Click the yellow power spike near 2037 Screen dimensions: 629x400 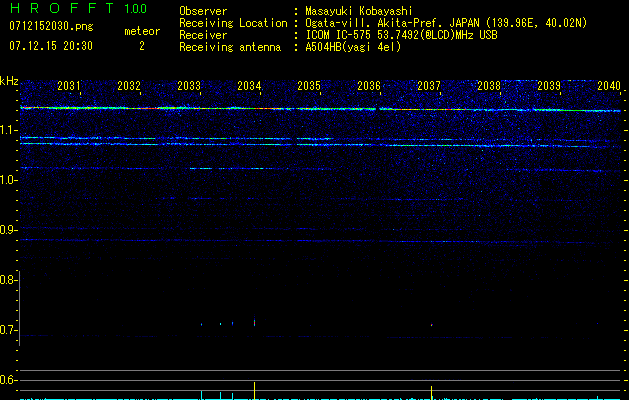pyautogui.click(x=432, y=393)
